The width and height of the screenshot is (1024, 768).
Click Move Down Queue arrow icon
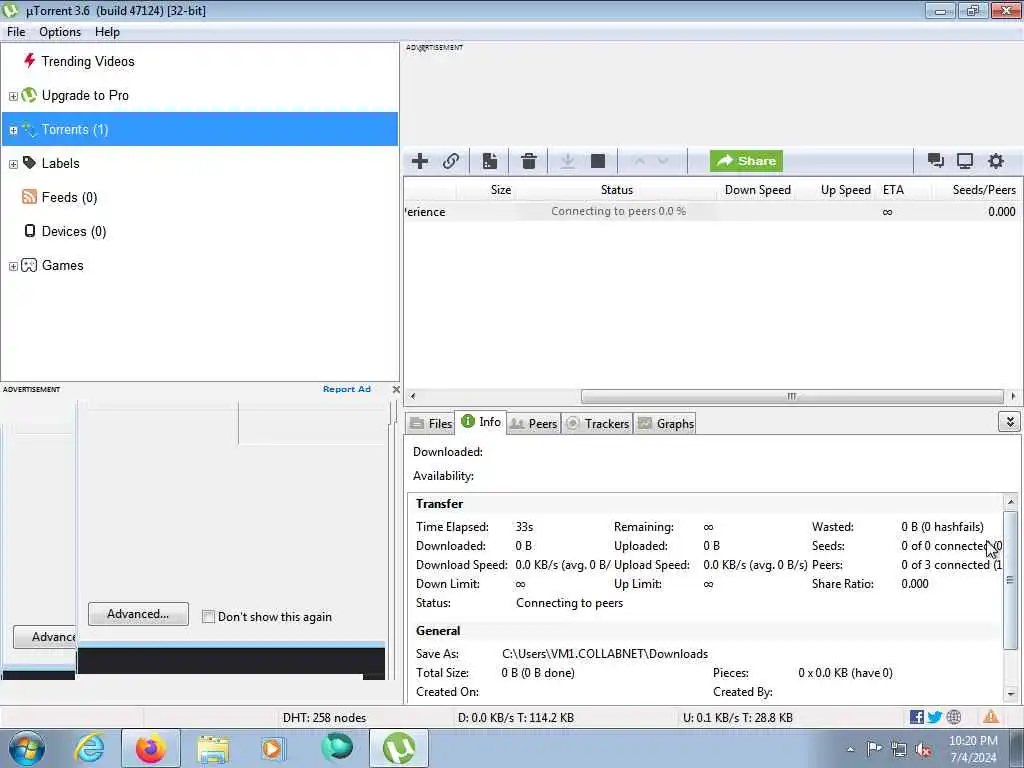pos(663,161)
